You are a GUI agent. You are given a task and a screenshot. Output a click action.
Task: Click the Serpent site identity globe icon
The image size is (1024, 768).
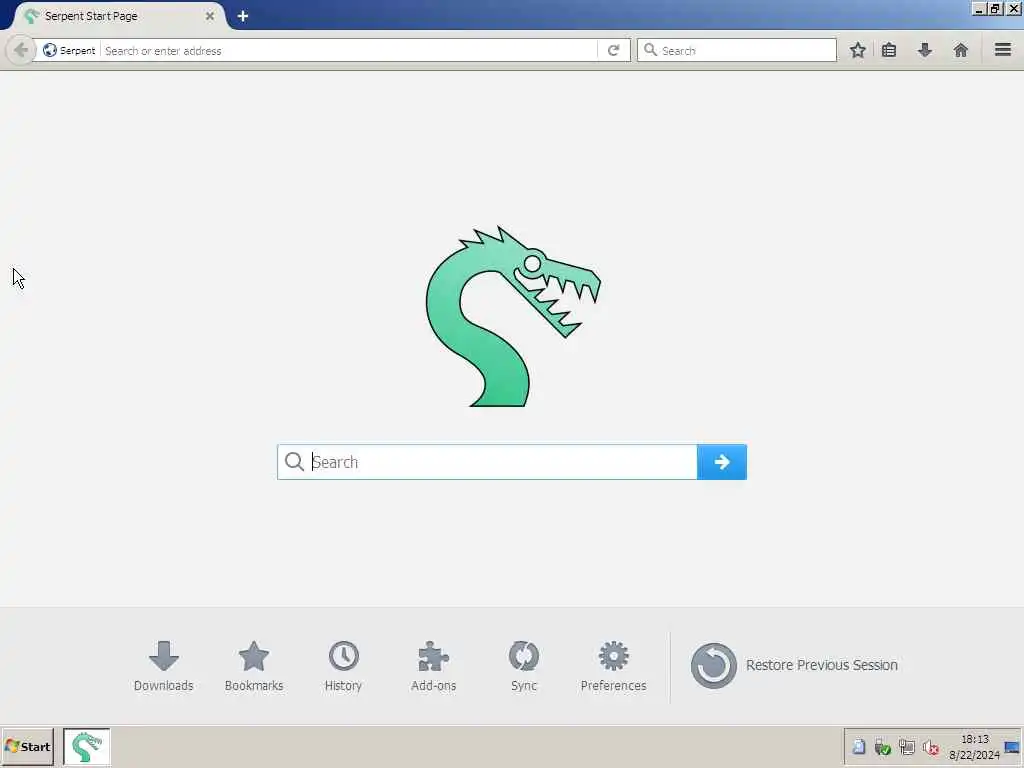click(50, 50)
